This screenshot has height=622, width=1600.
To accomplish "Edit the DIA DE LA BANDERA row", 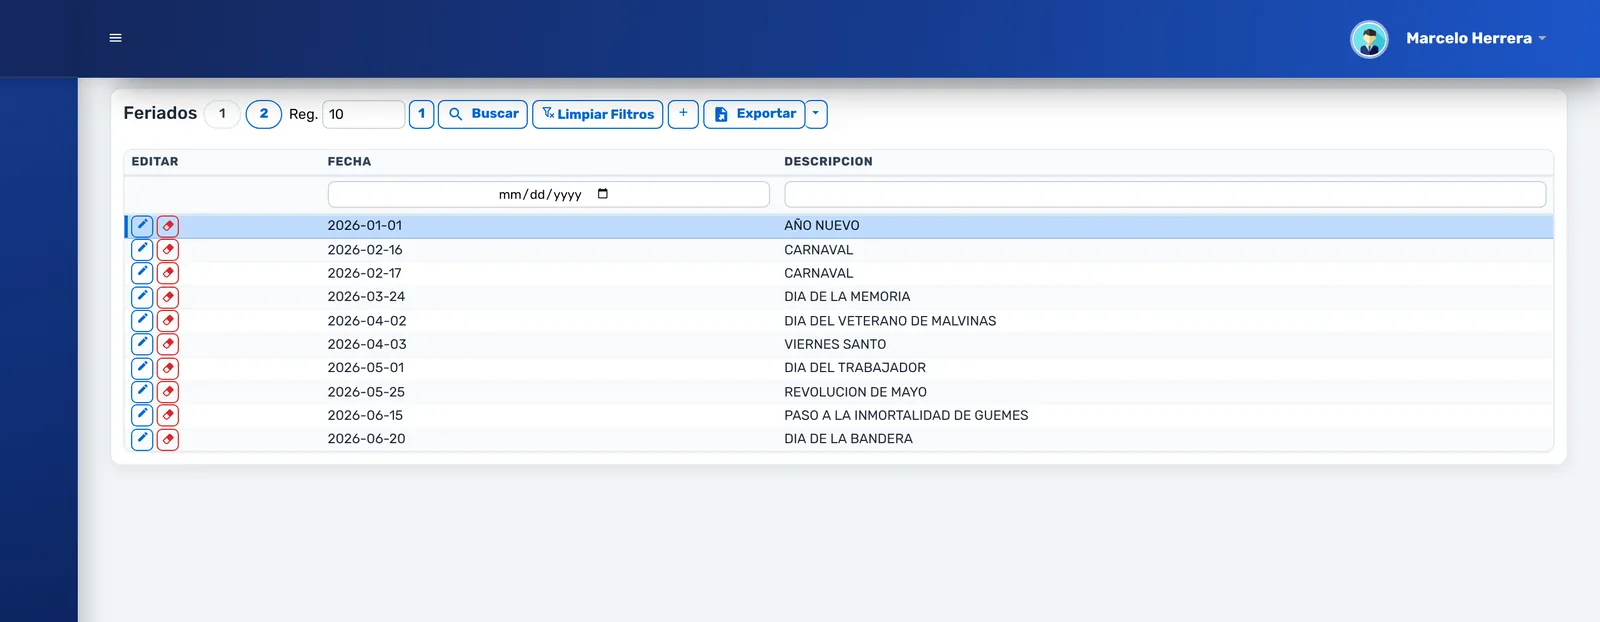I will tap(142, 439).
